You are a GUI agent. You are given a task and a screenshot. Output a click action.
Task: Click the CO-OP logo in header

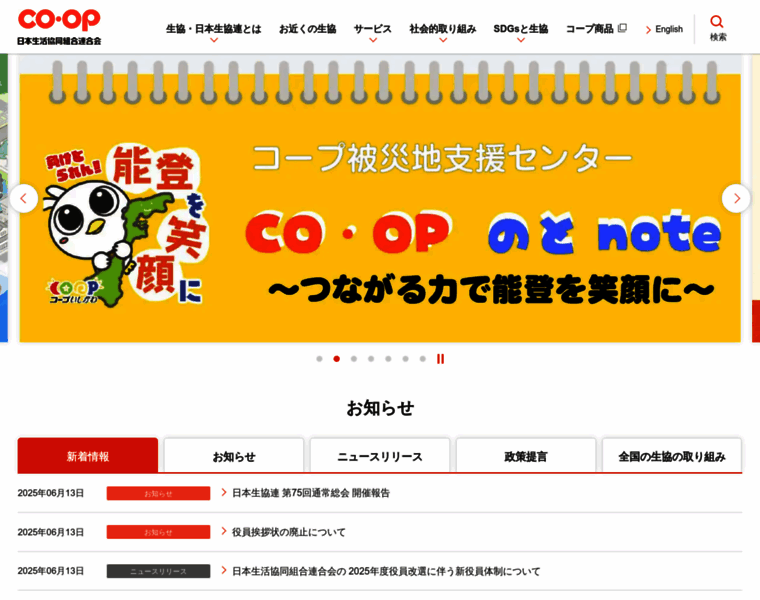(59, 27)
